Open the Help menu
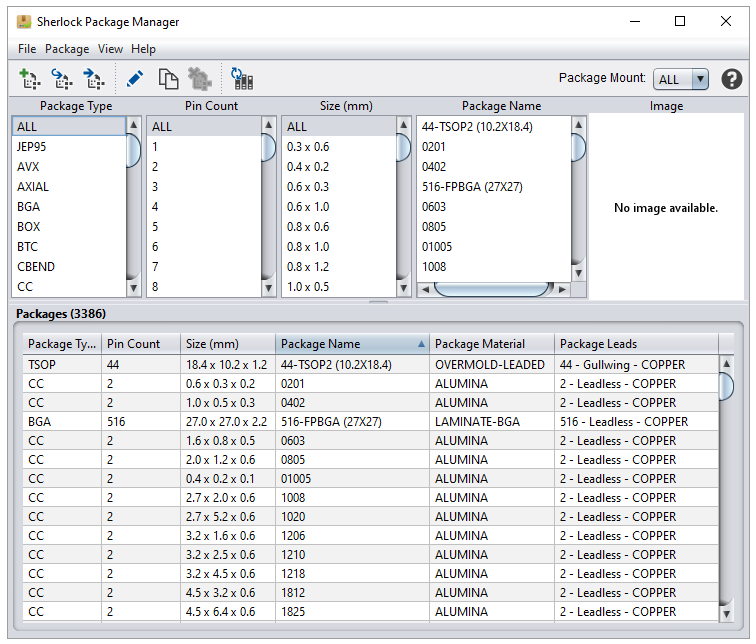The height and width of the screenshot is (644, 756). [x=143, y=49]
